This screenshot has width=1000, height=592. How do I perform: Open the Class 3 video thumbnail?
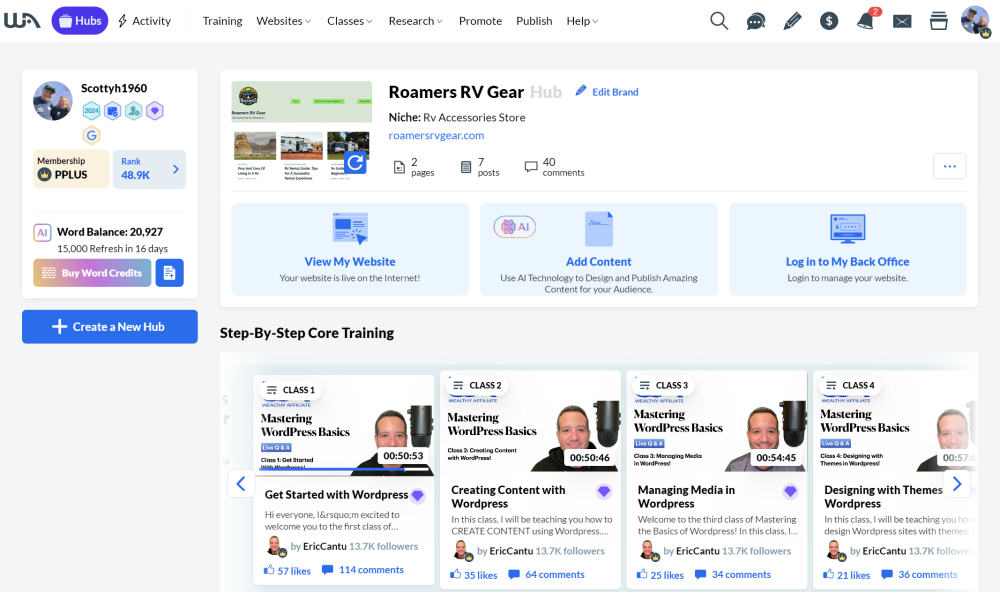[x=717, y=421]
